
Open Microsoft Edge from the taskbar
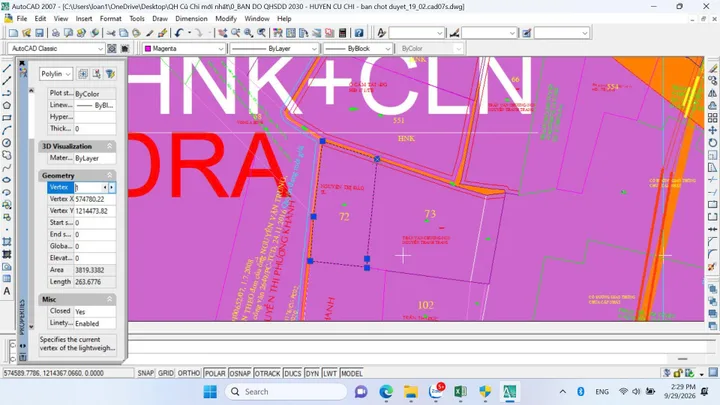point(386,392)
